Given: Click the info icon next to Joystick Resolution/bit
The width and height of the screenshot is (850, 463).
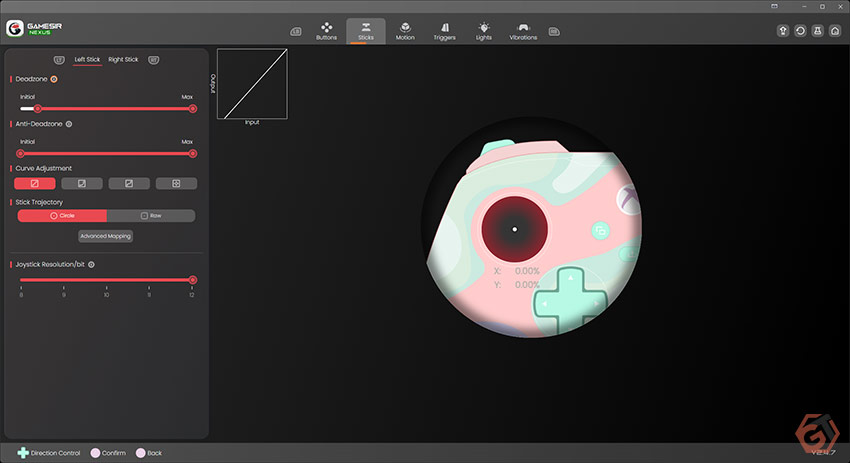Looking at the screenshot, I should tap(92, 265).
